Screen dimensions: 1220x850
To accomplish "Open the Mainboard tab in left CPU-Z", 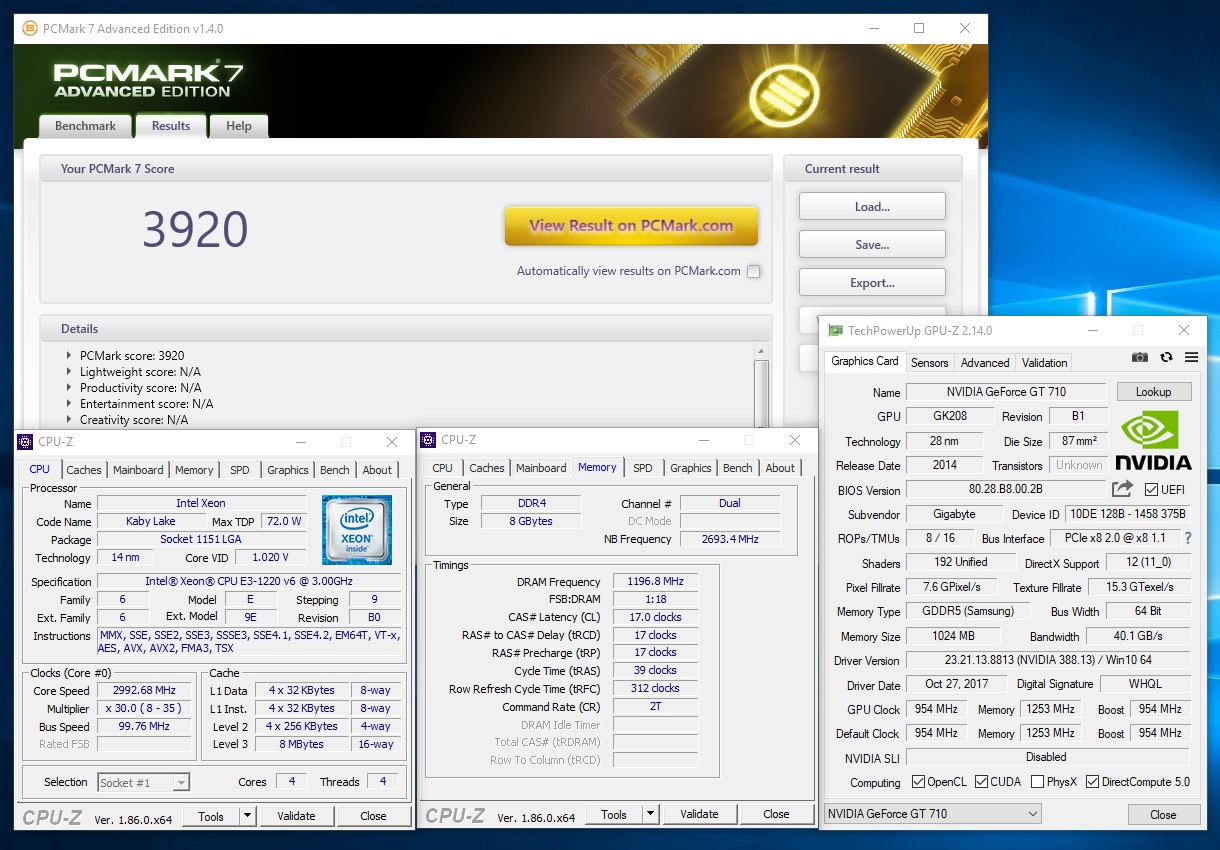I will 138,470.
